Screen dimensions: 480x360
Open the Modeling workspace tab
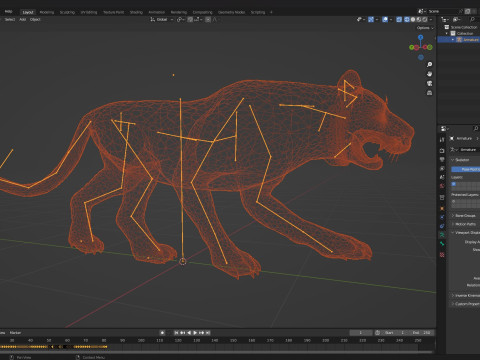coord(47,12)
